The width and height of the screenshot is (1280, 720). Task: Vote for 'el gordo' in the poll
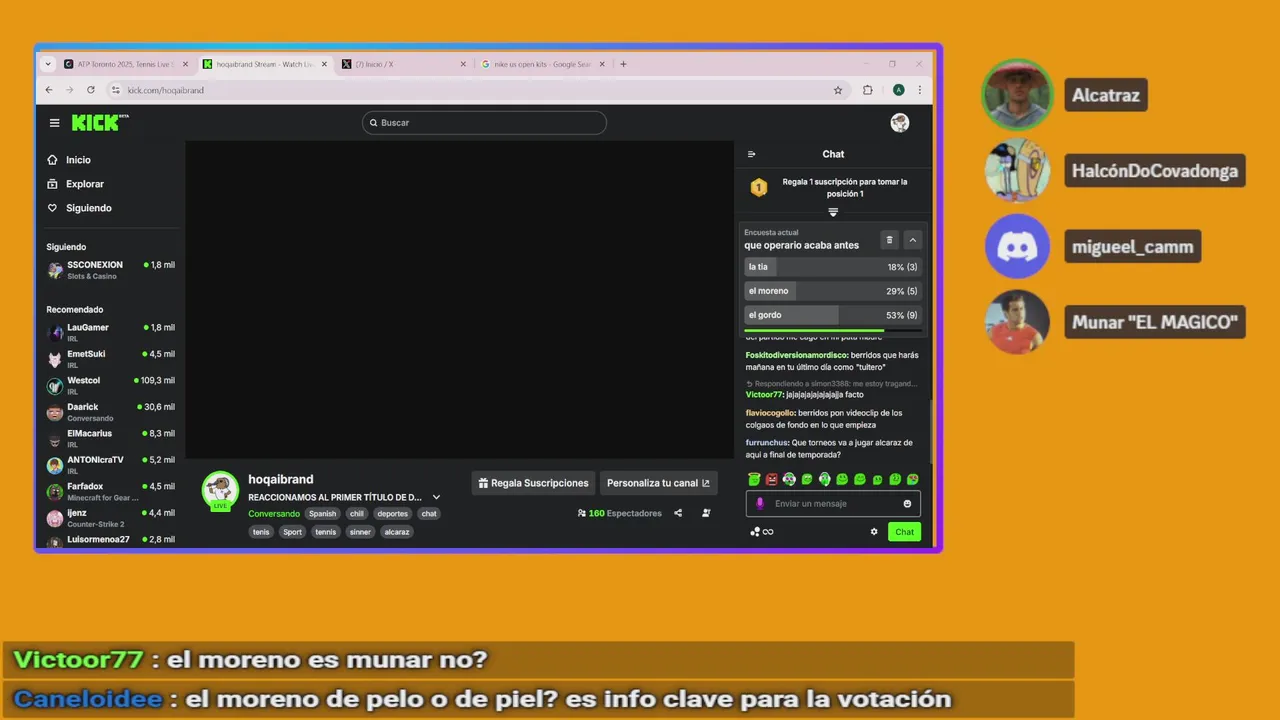point(832,315)
